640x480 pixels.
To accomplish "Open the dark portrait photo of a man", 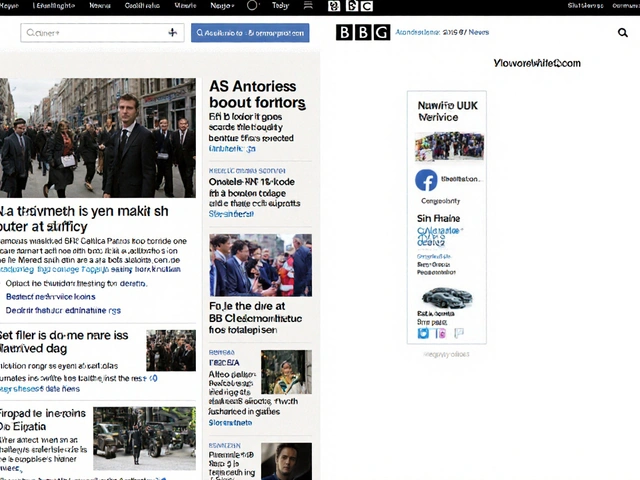I will tap(287, 461).
